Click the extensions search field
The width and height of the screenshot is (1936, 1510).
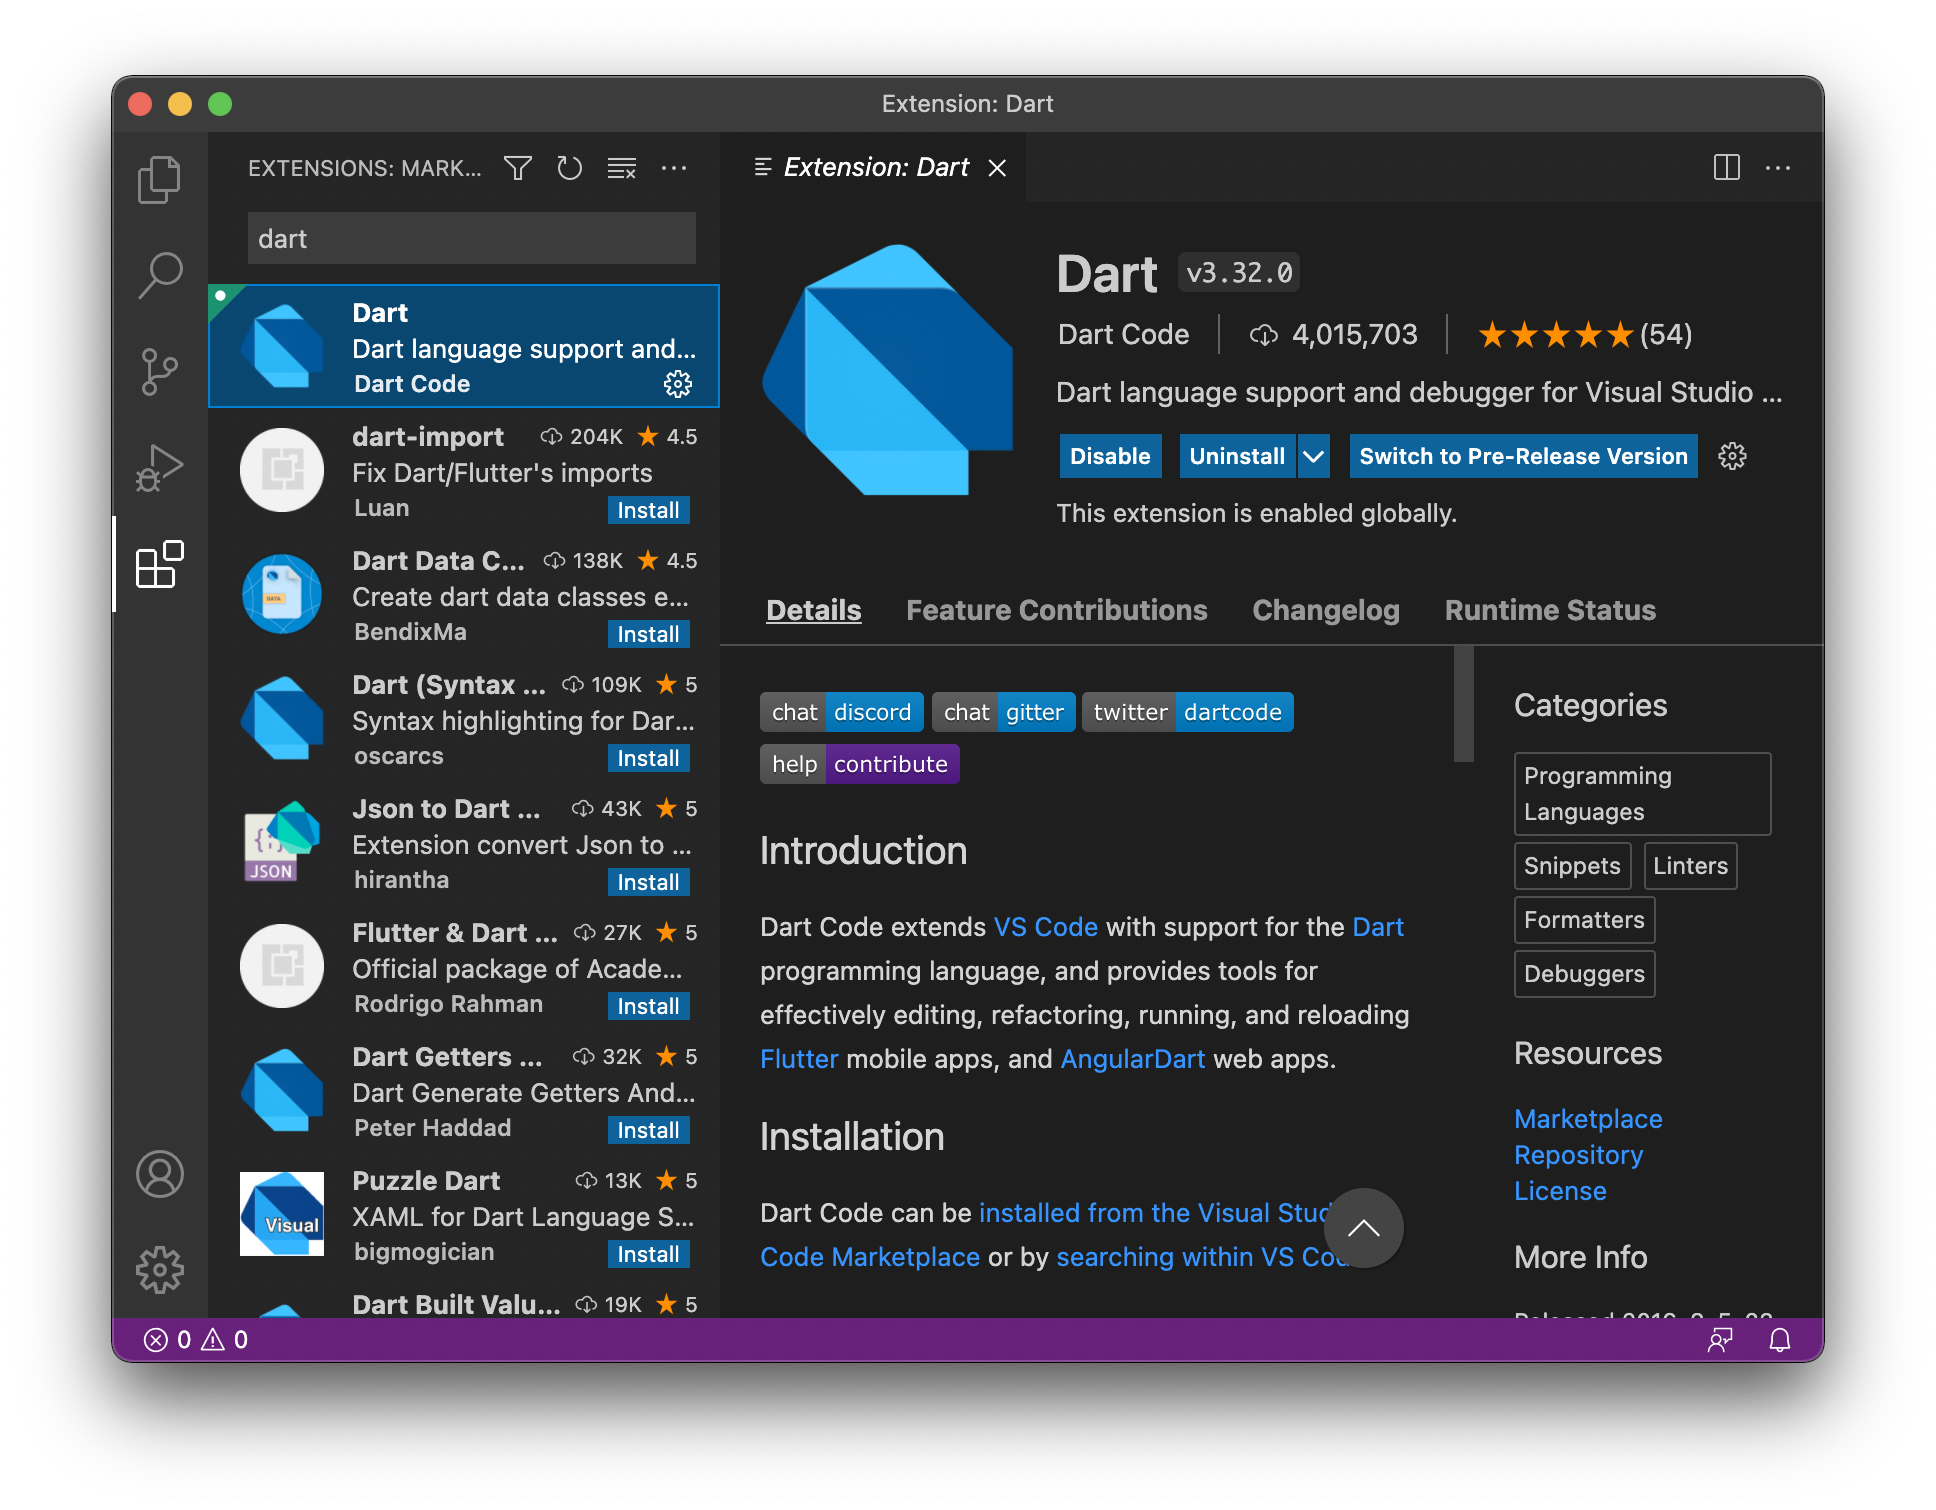coord(471,239)
